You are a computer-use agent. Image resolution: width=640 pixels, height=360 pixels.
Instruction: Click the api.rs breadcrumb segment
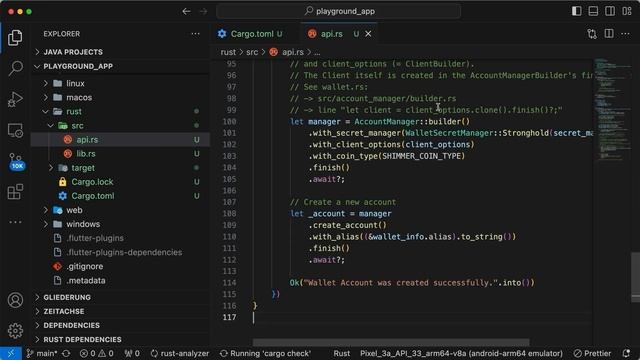point(287,52)
